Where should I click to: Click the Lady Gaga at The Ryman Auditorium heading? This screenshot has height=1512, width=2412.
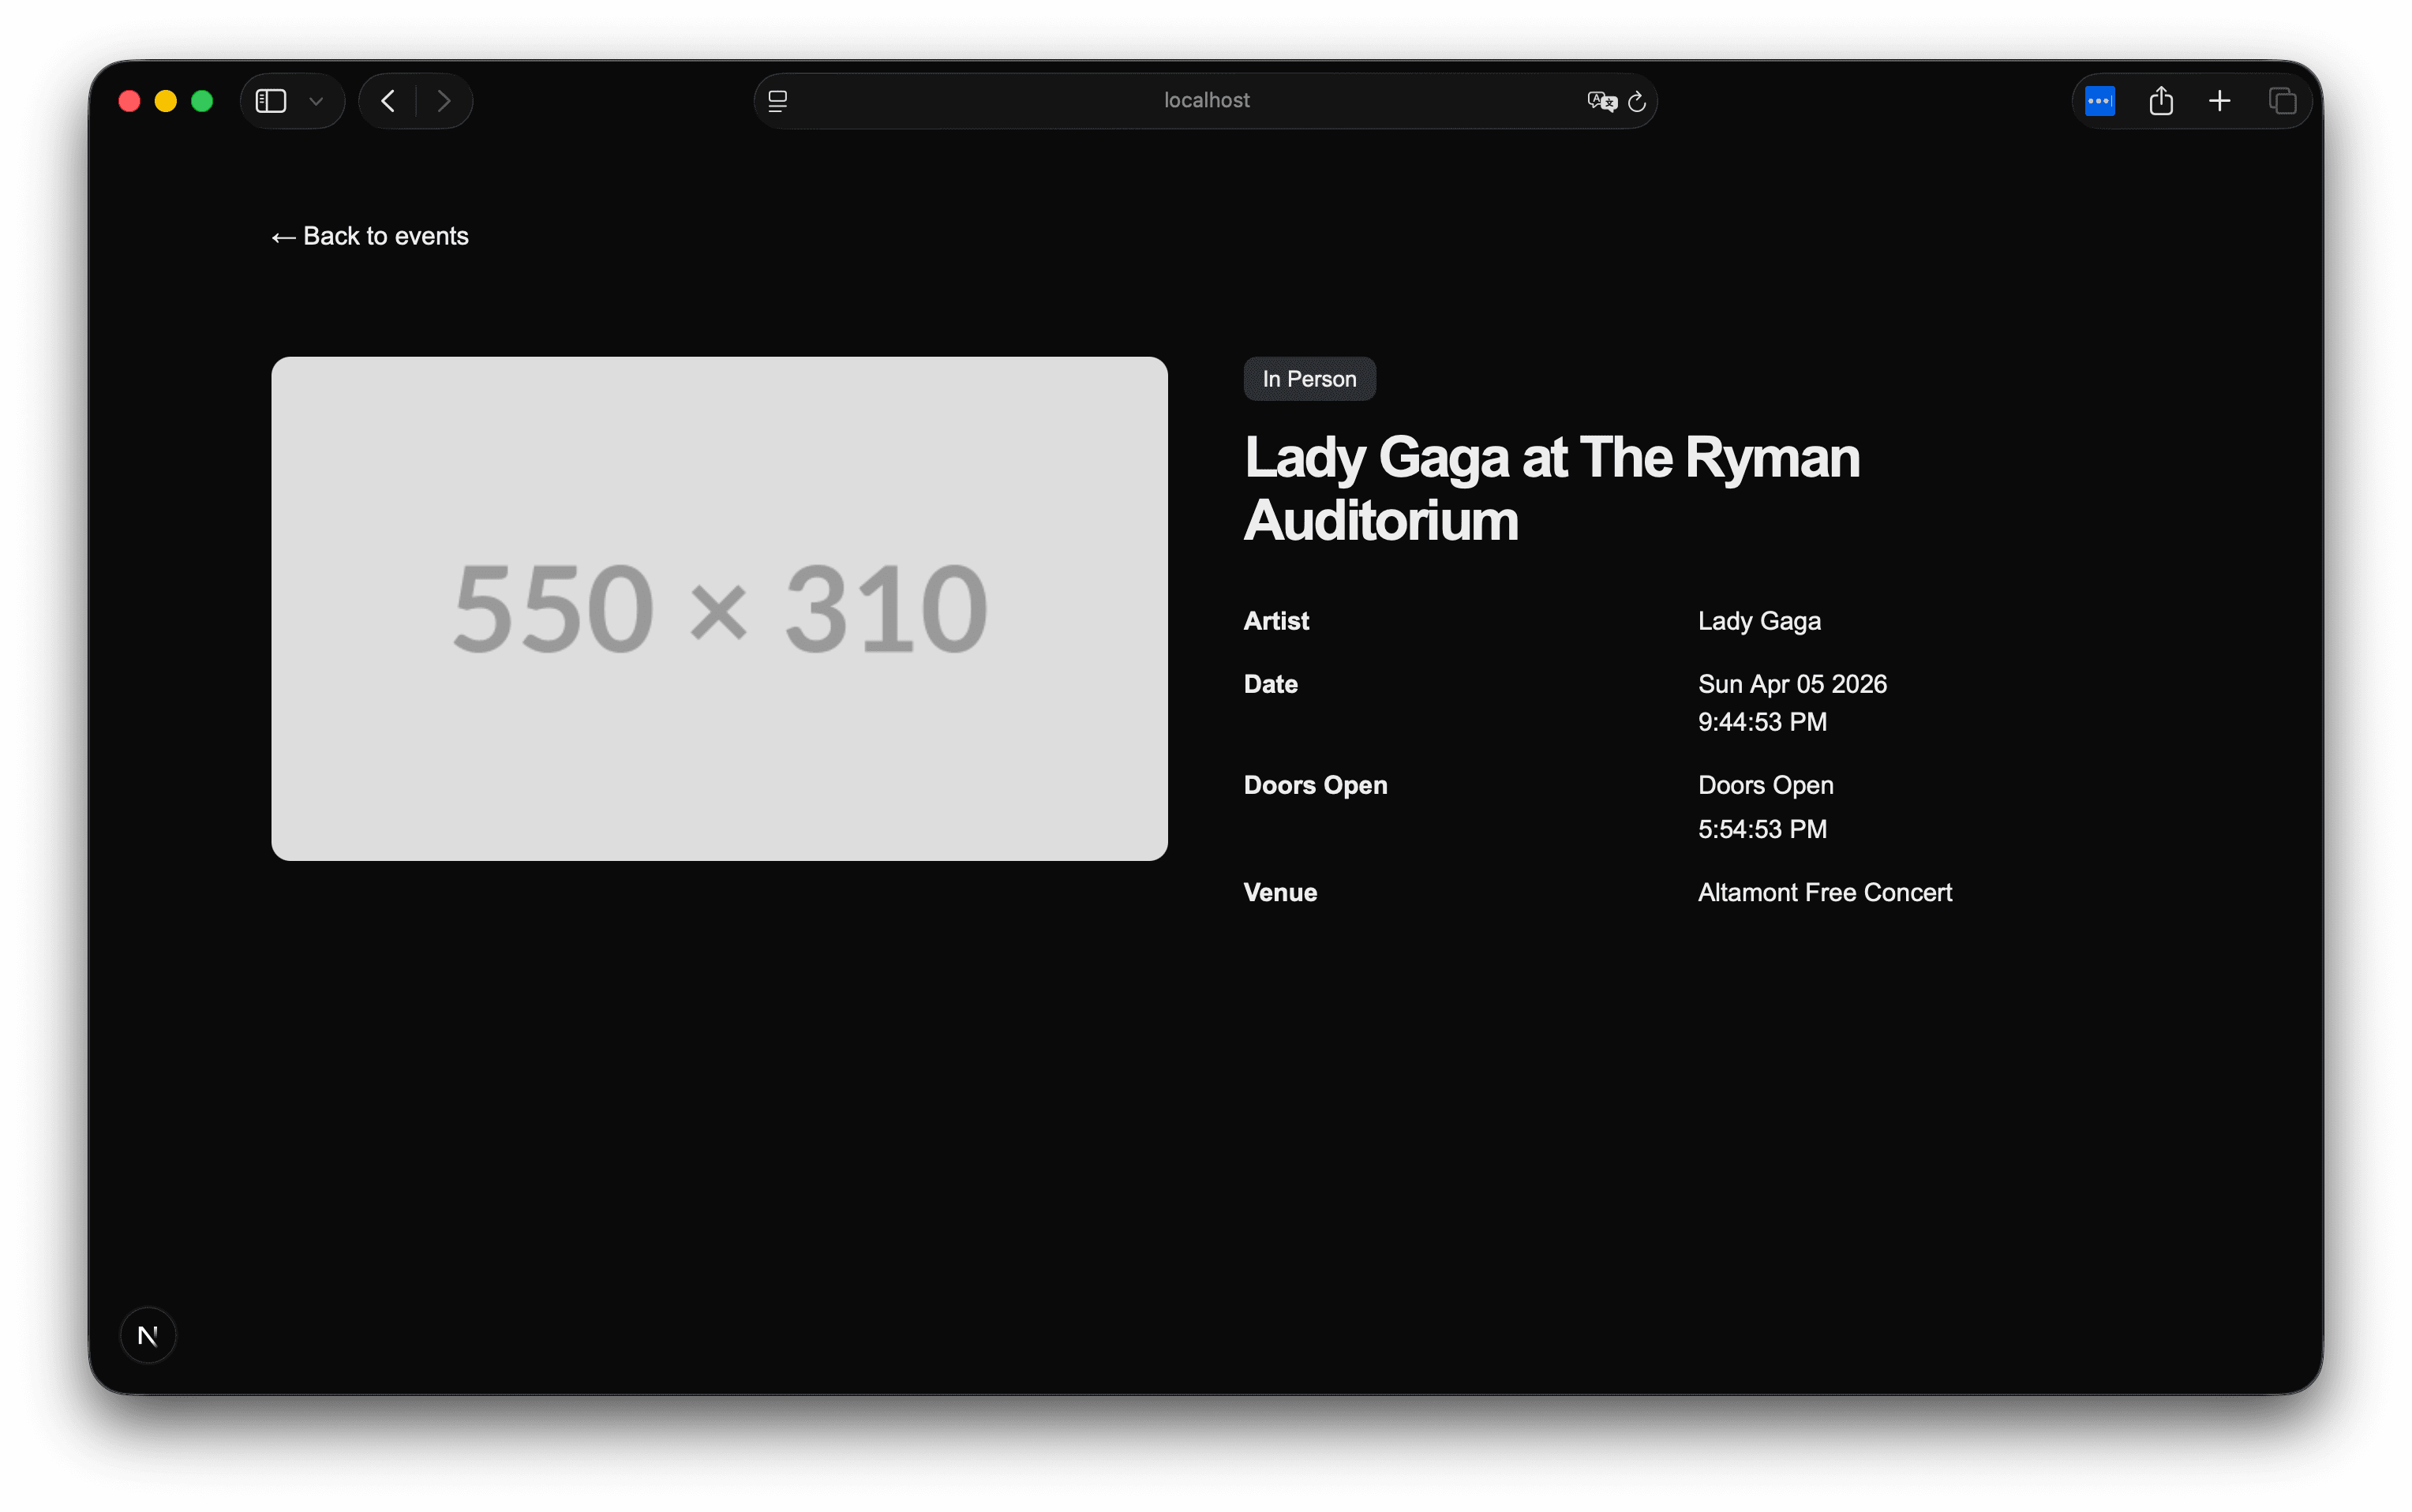[x=1550, y=488]
